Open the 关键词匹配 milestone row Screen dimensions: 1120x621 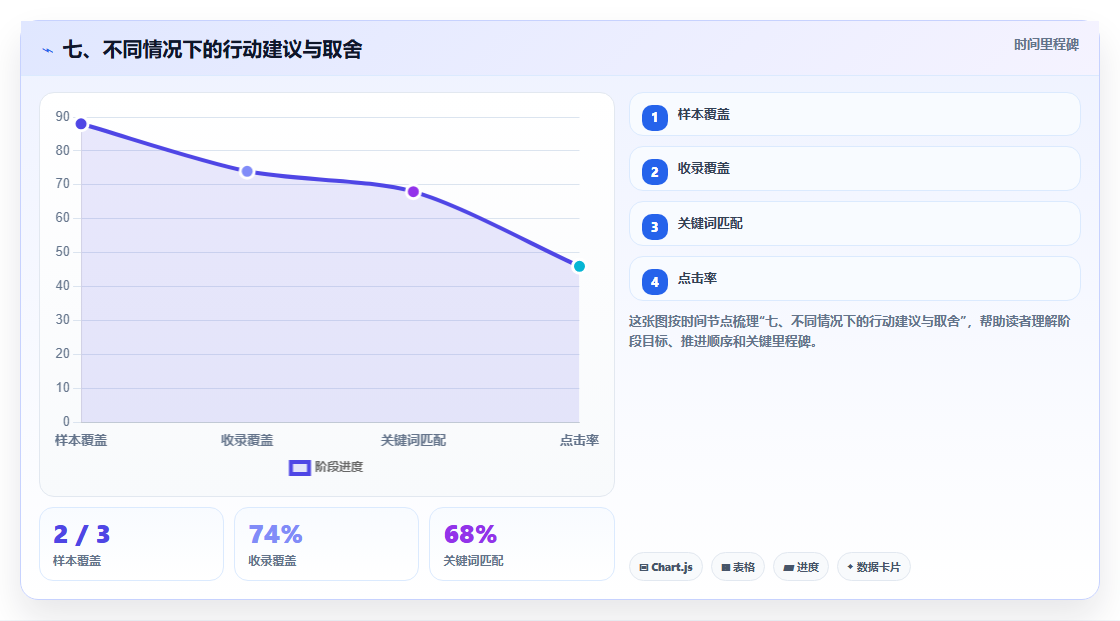point(854,224)
